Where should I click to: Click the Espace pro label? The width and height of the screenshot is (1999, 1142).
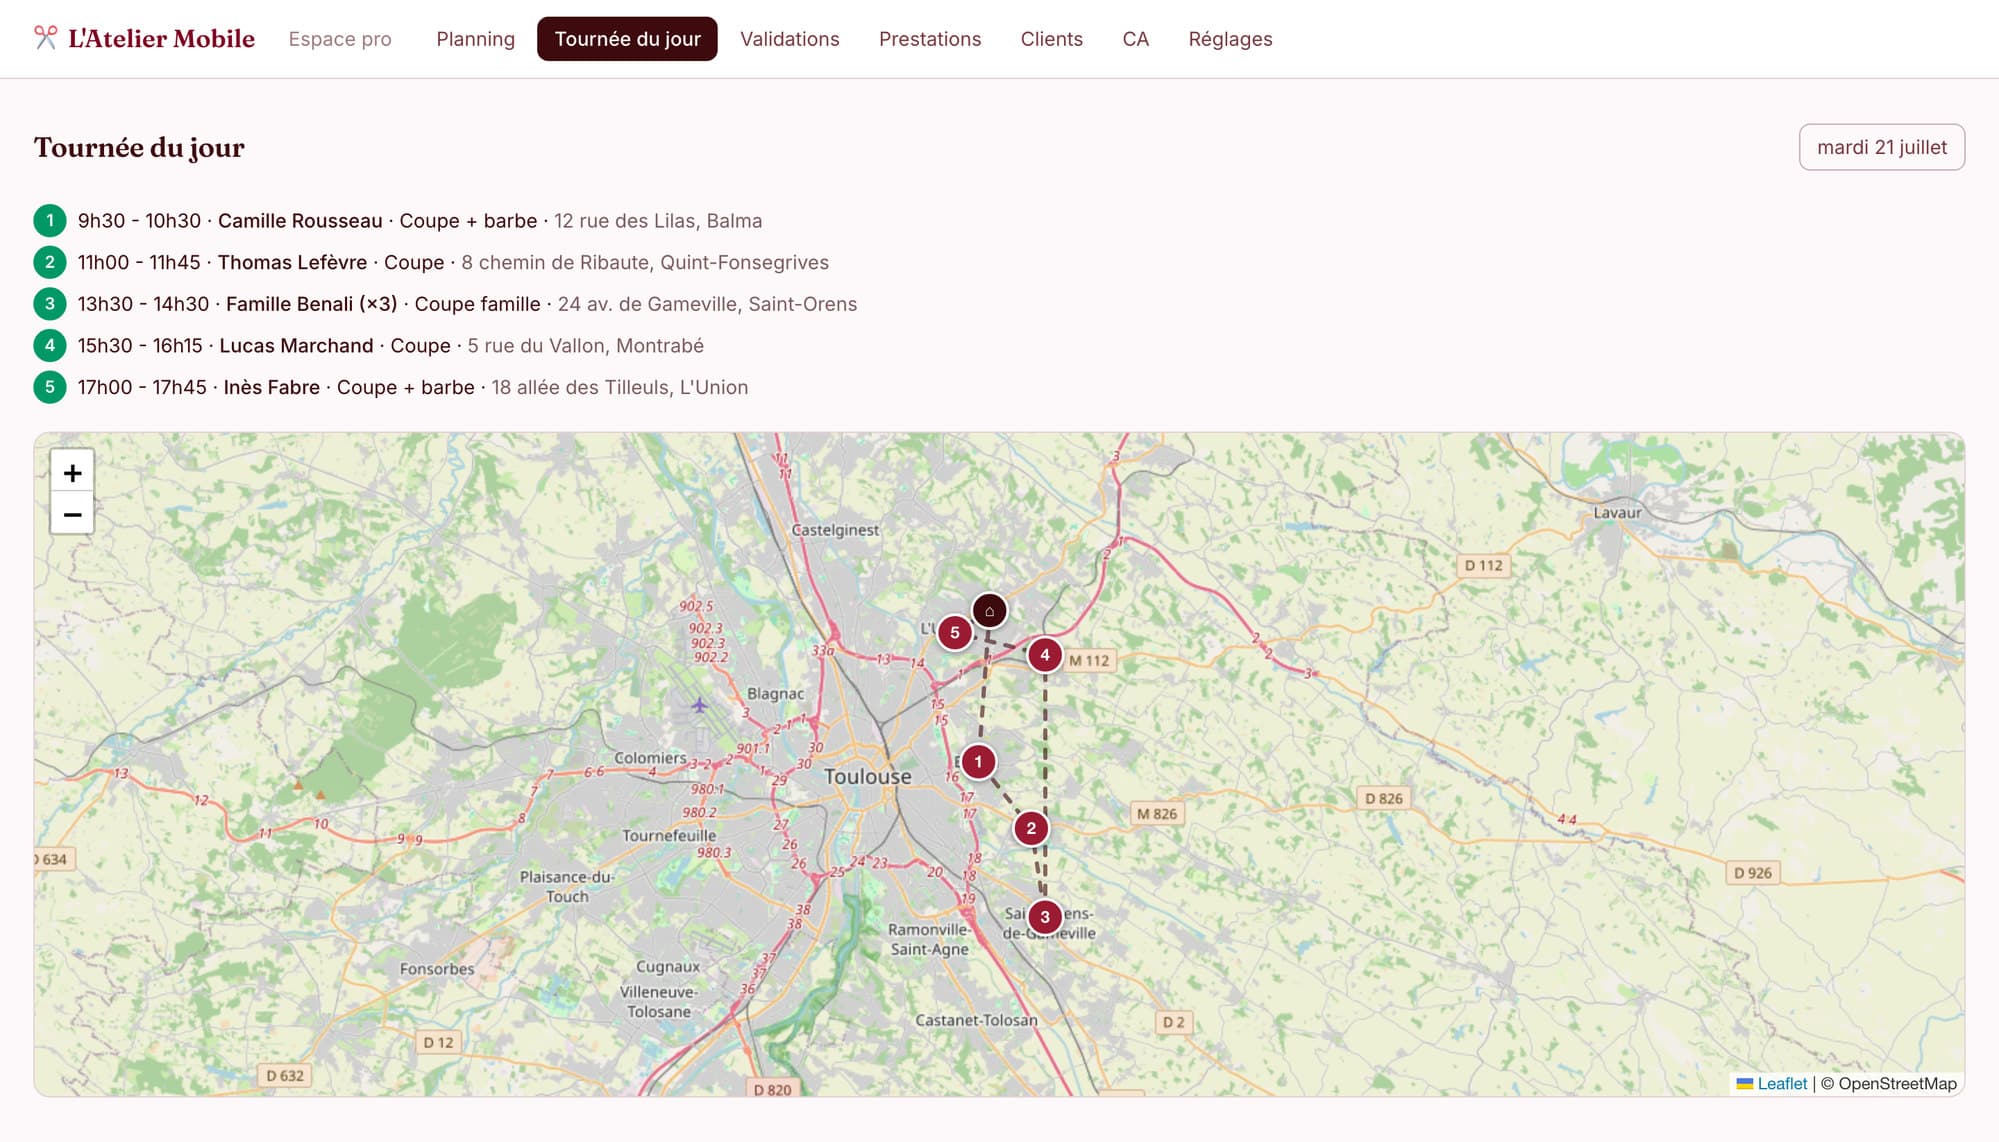pos(340,39)
